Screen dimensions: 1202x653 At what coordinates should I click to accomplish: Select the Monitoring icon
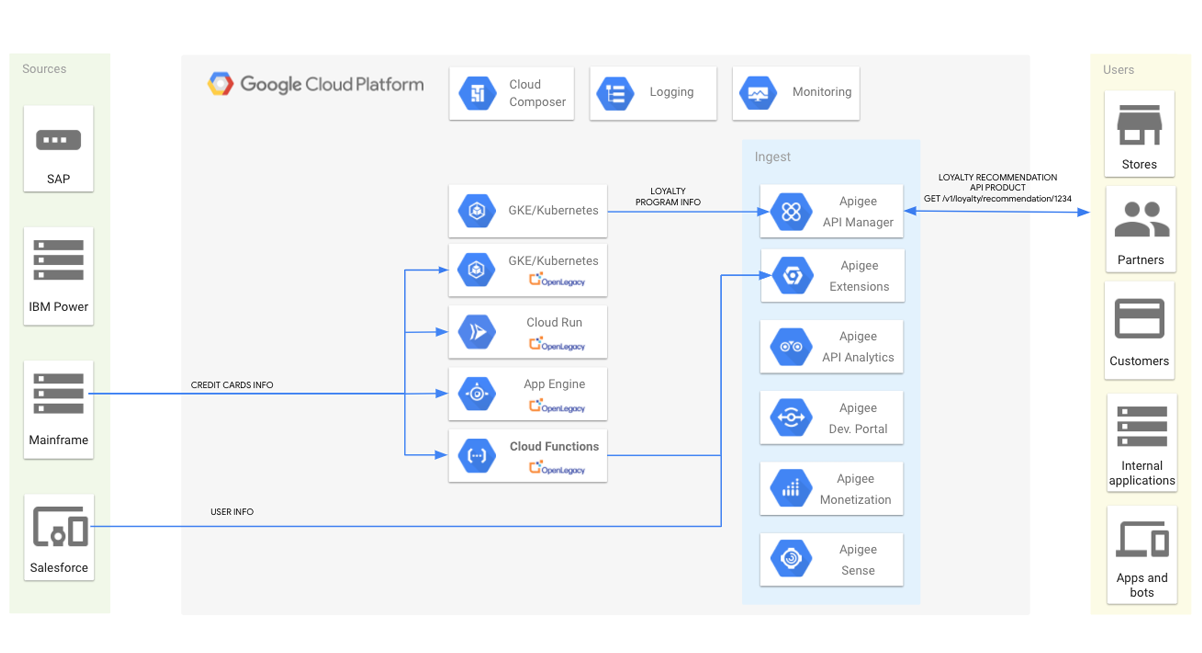(x=758, y=93)
